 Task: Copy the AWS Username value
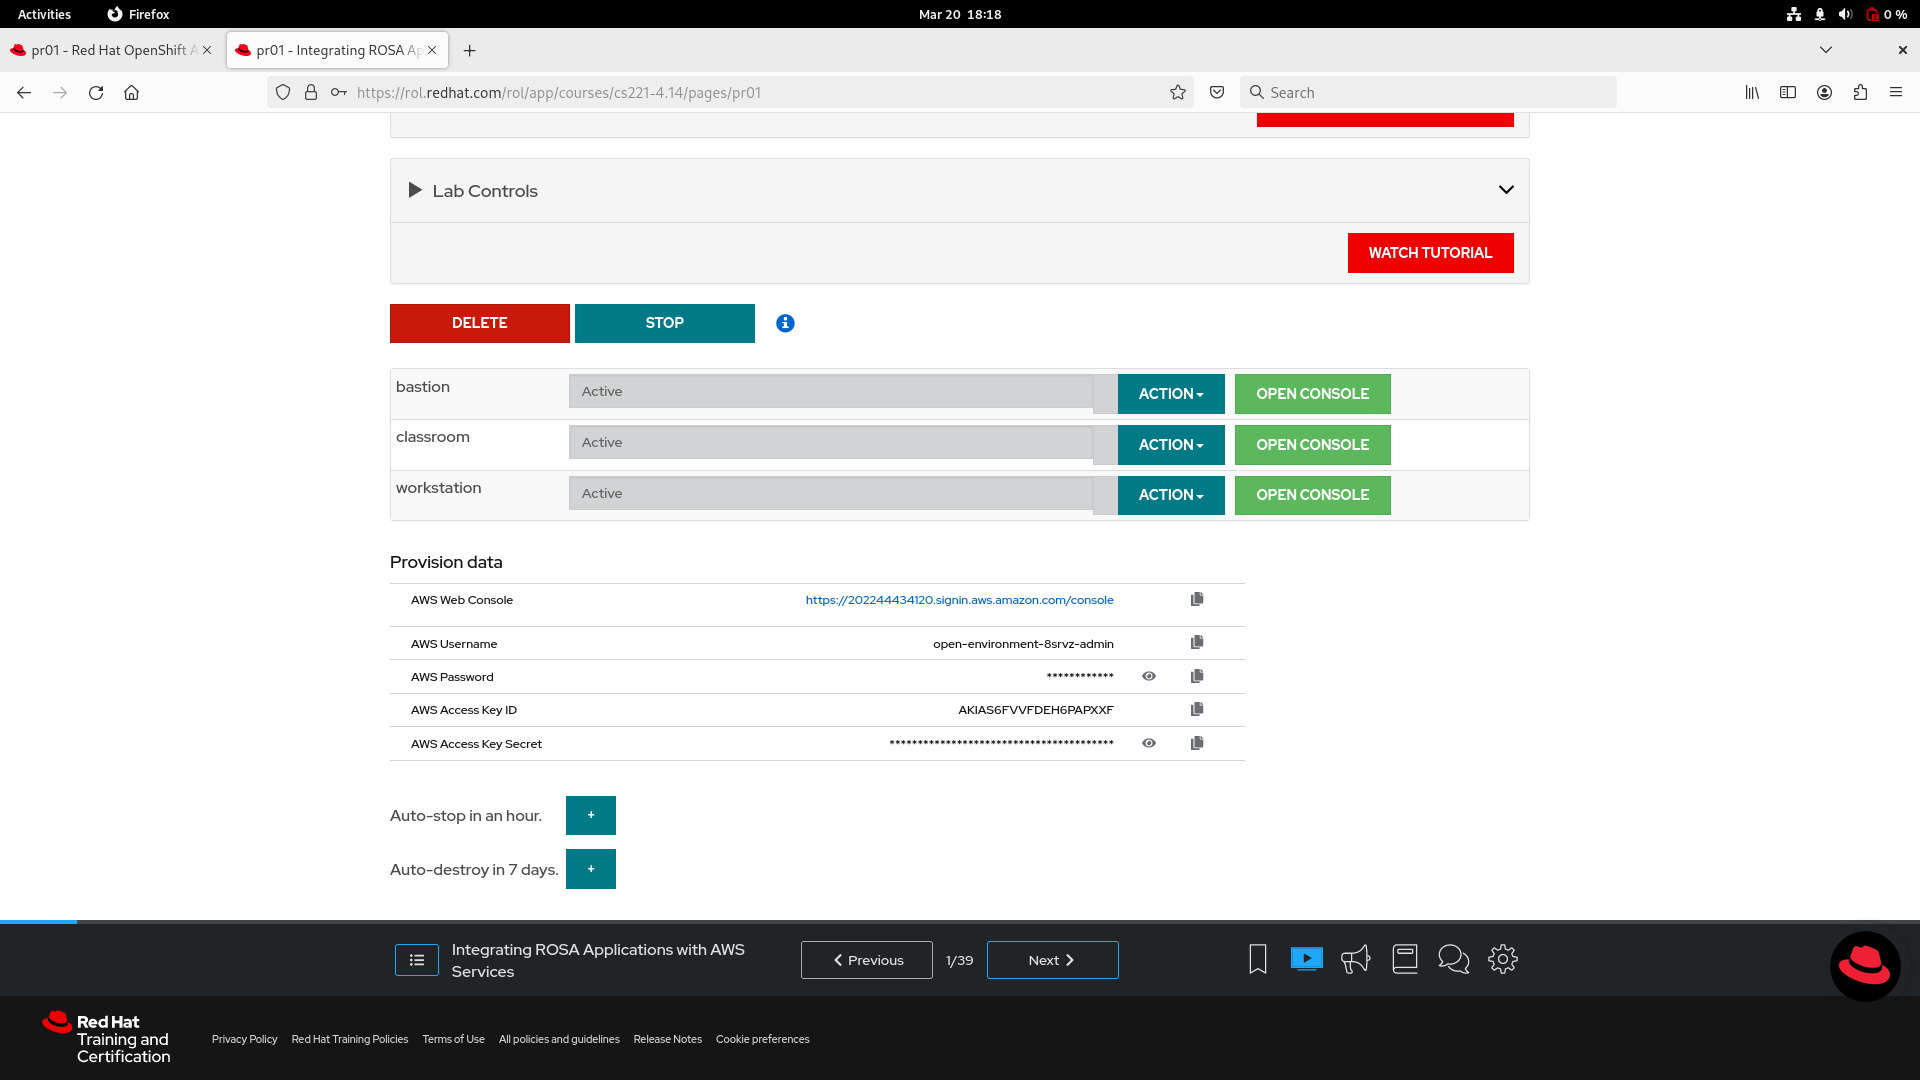click(1197, 642)
